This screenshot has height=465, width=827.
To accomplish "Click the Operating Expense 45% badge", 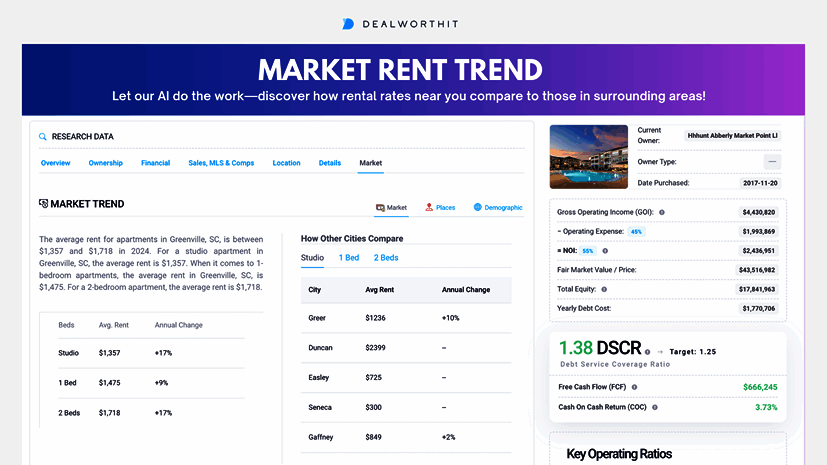I will (x=636, y=232).
